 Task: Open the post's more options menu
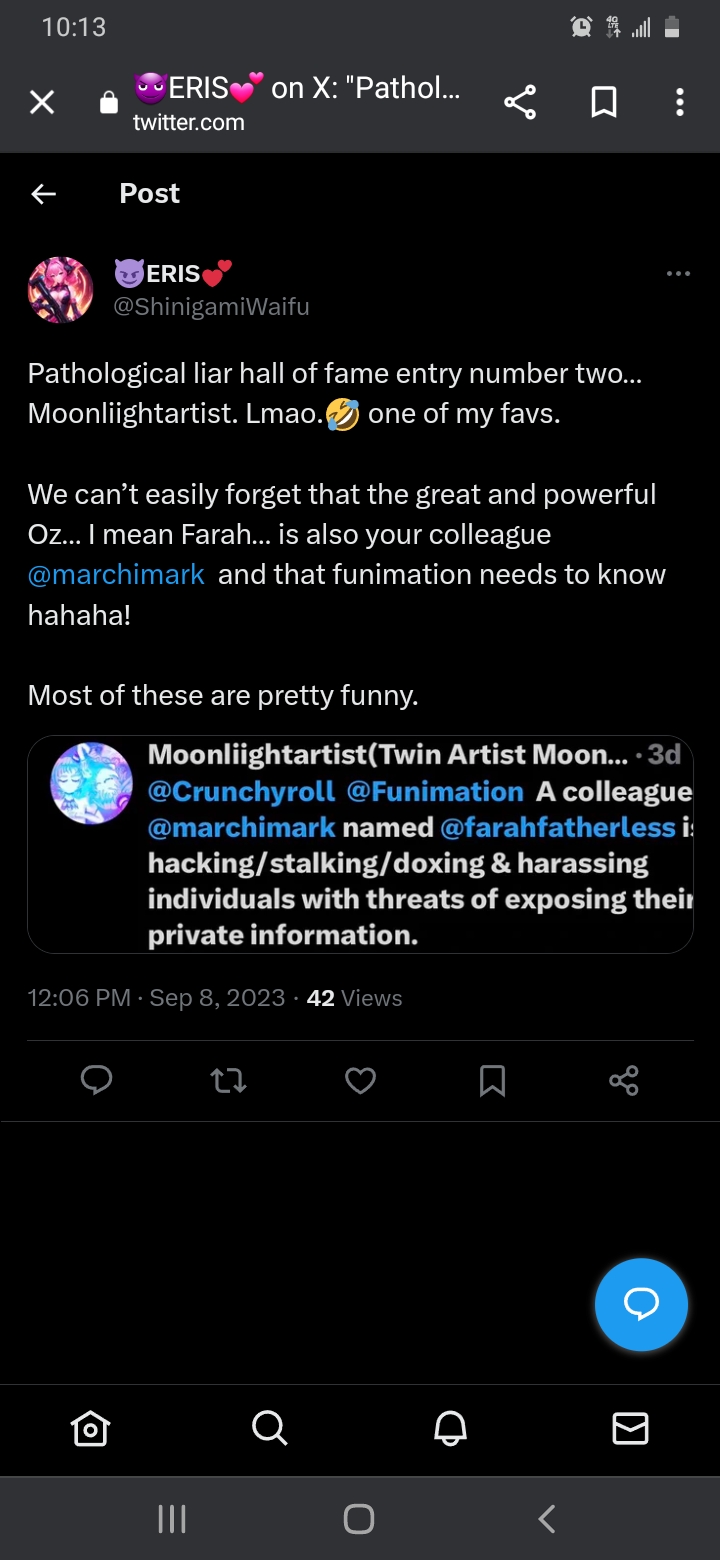678,274
